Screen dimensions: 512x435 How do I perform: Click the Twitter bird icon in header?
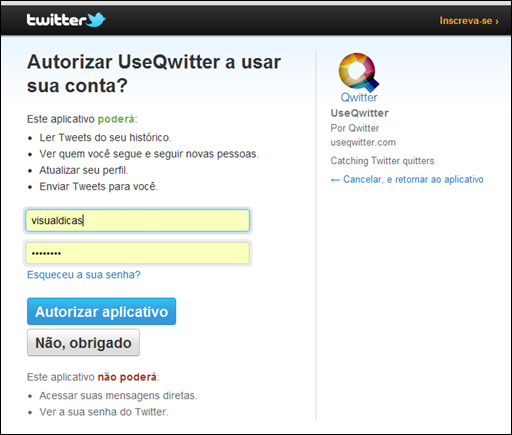96,20
